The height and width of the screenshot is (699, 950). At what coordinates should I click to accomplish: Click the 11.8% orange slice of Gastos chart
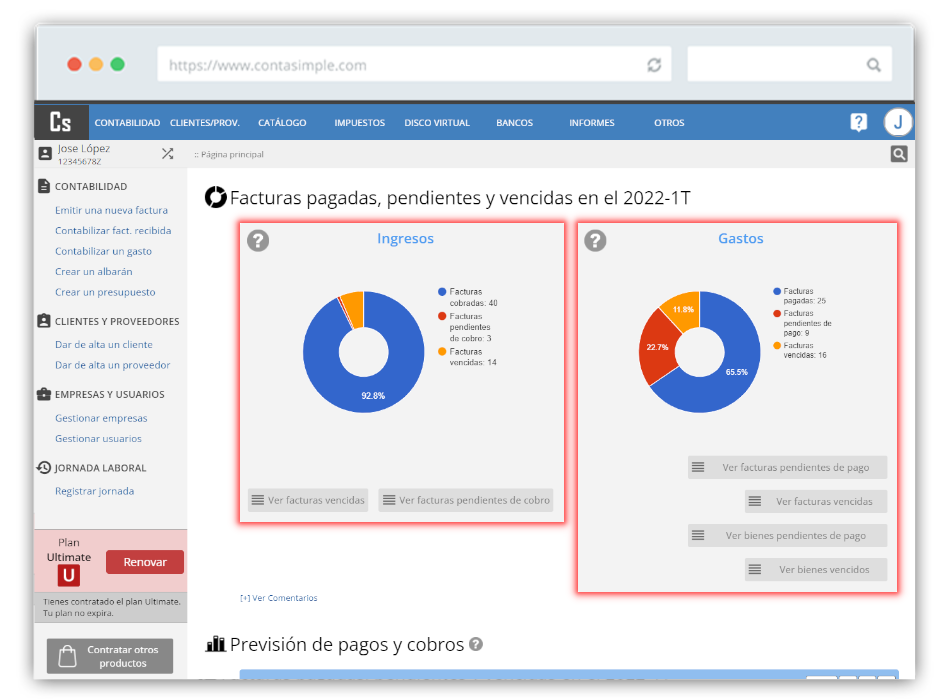pos(683,310)
